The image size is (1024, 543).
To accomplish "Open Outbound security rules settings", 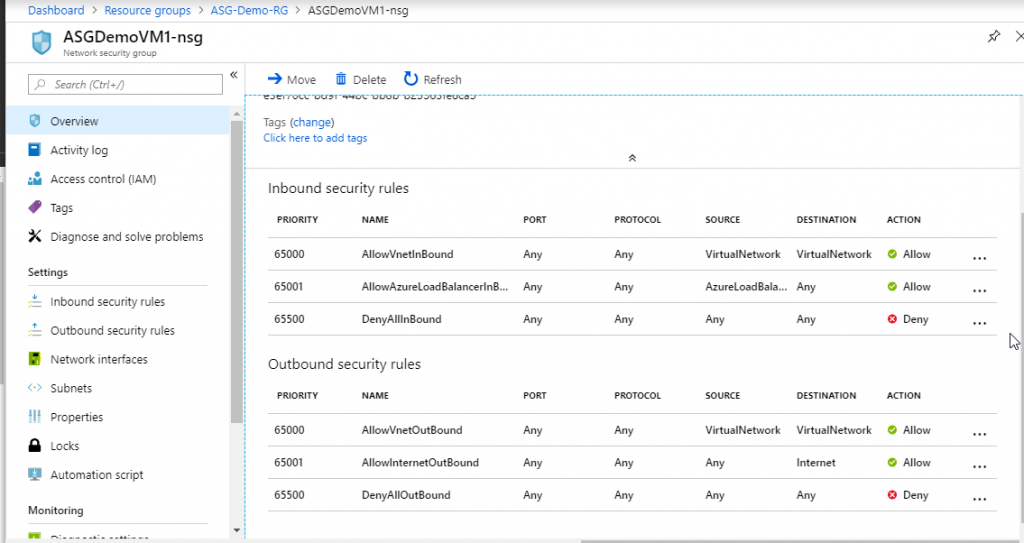I will pos(112,331).
